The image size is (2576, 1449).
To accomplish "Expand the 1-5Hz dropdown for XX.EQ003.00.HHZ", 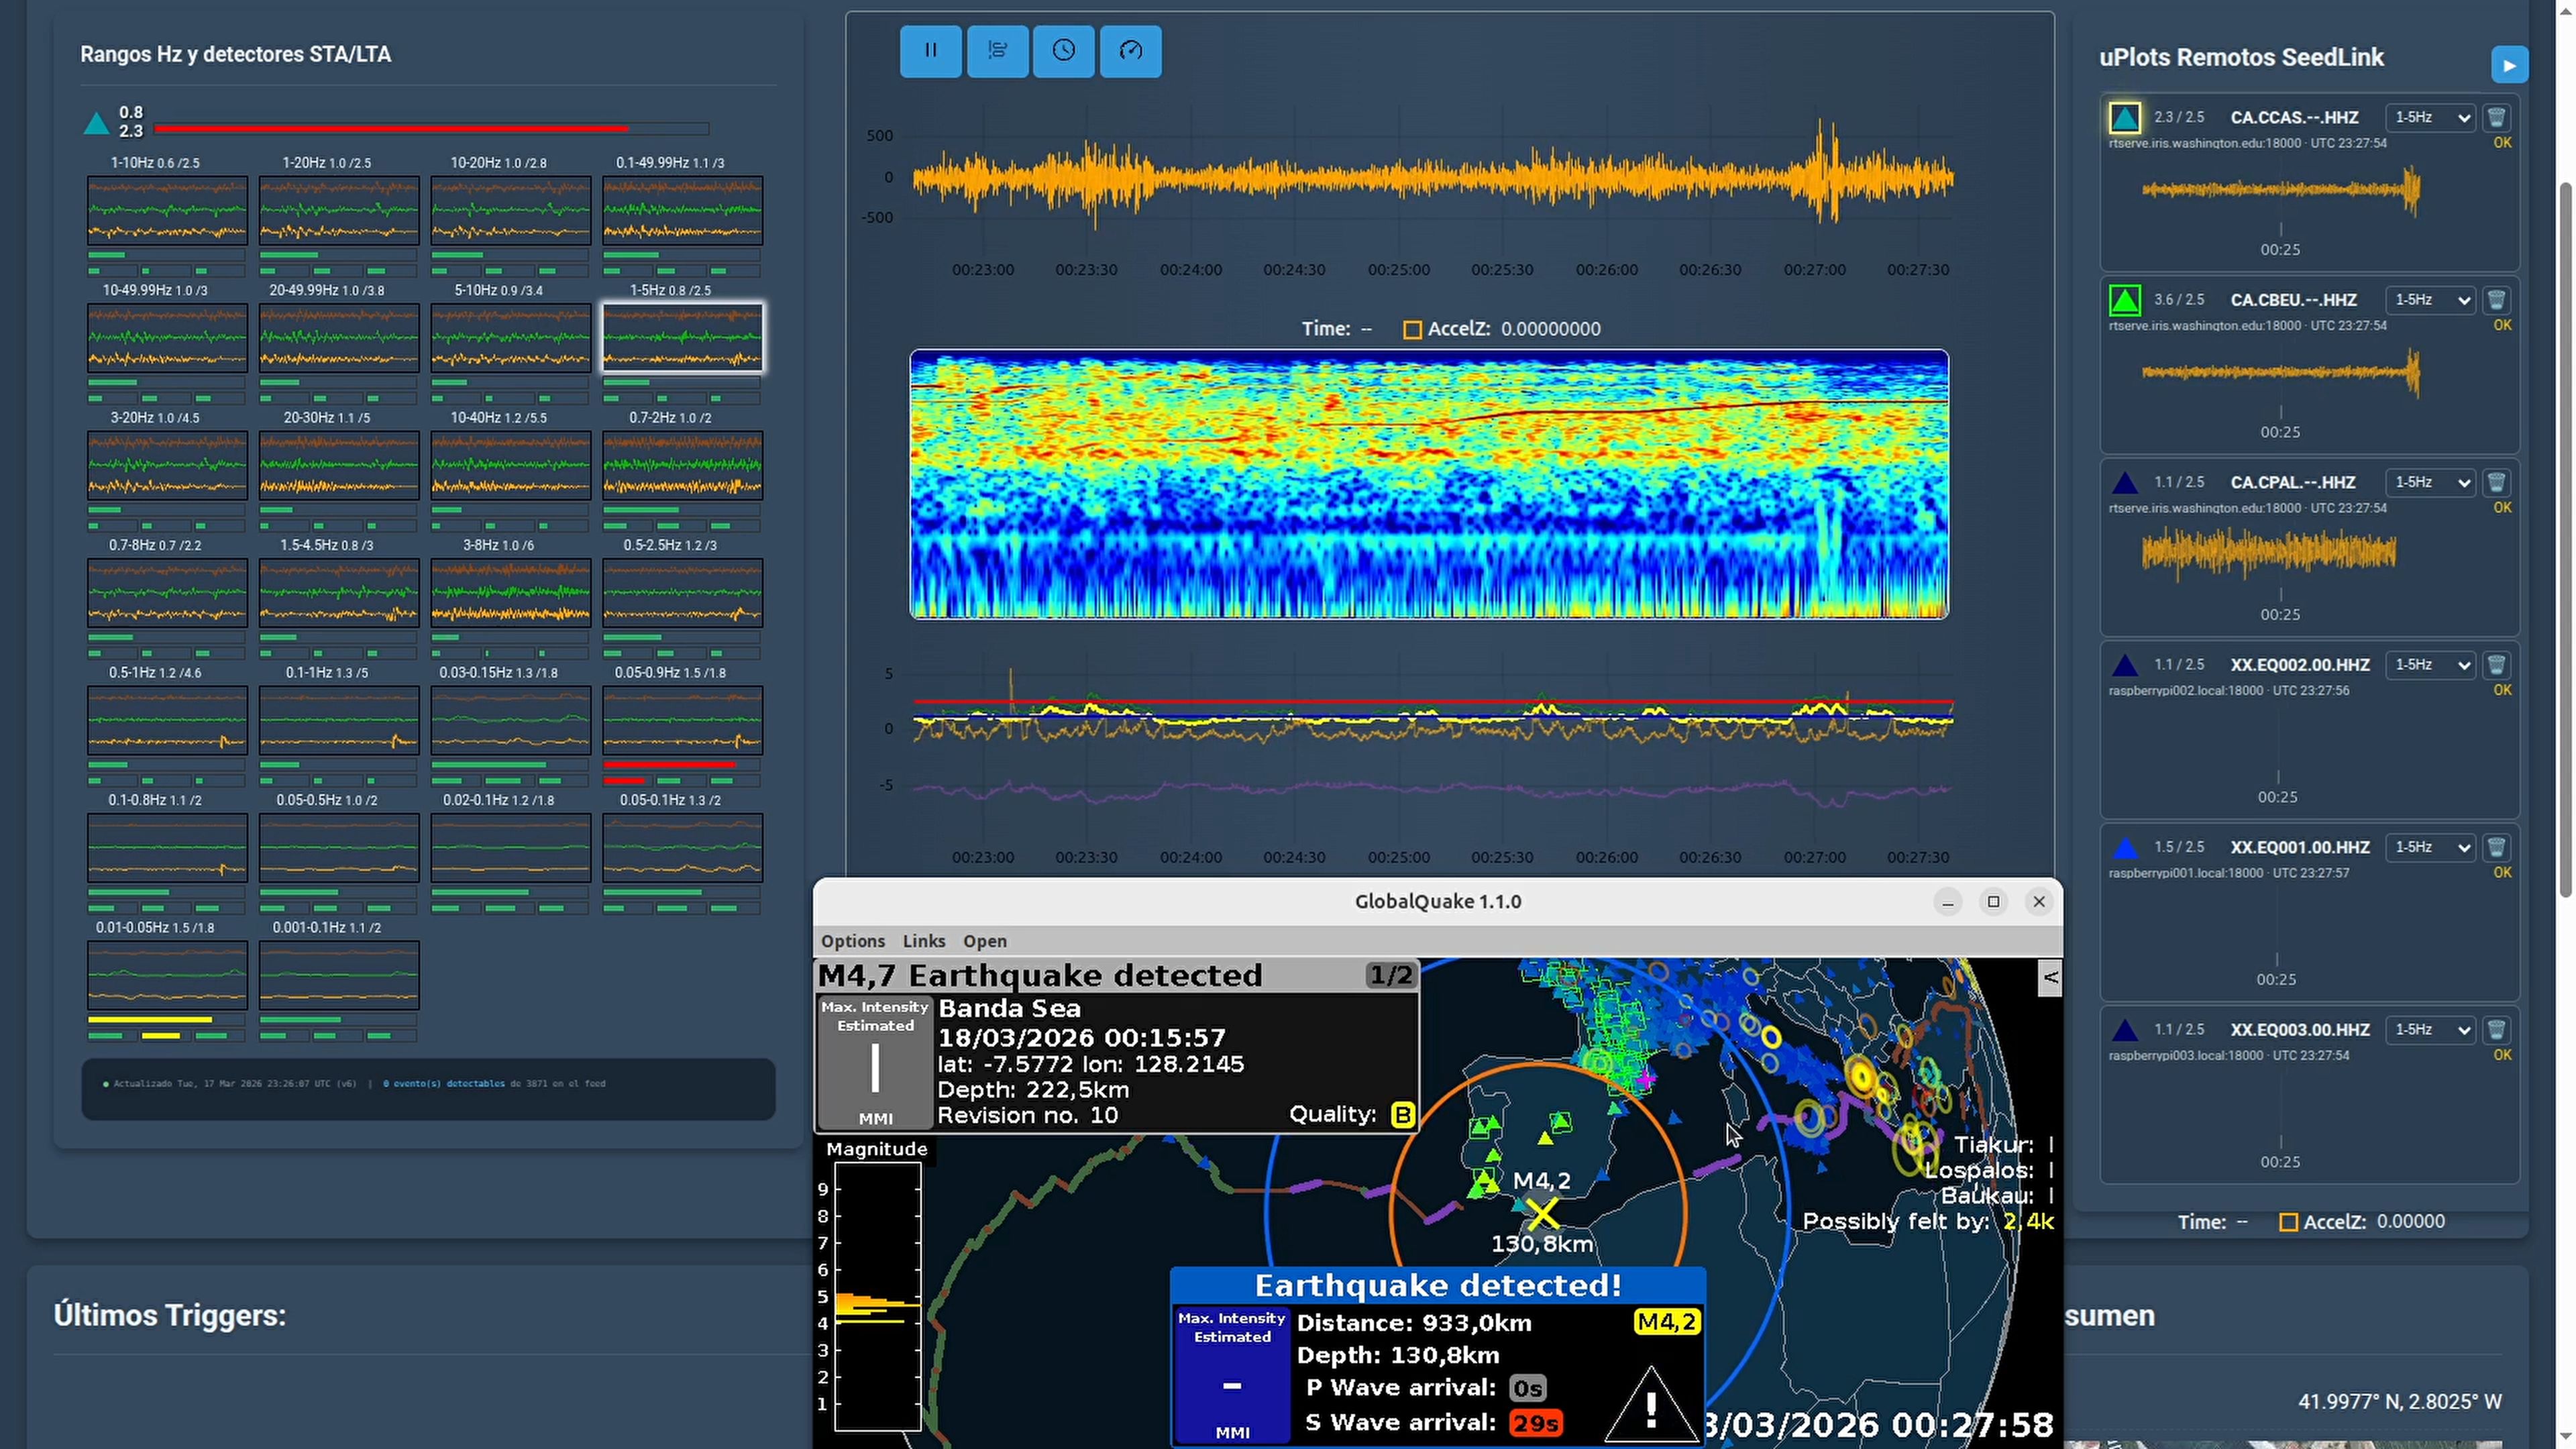I will click(x=2431, y=1030).
